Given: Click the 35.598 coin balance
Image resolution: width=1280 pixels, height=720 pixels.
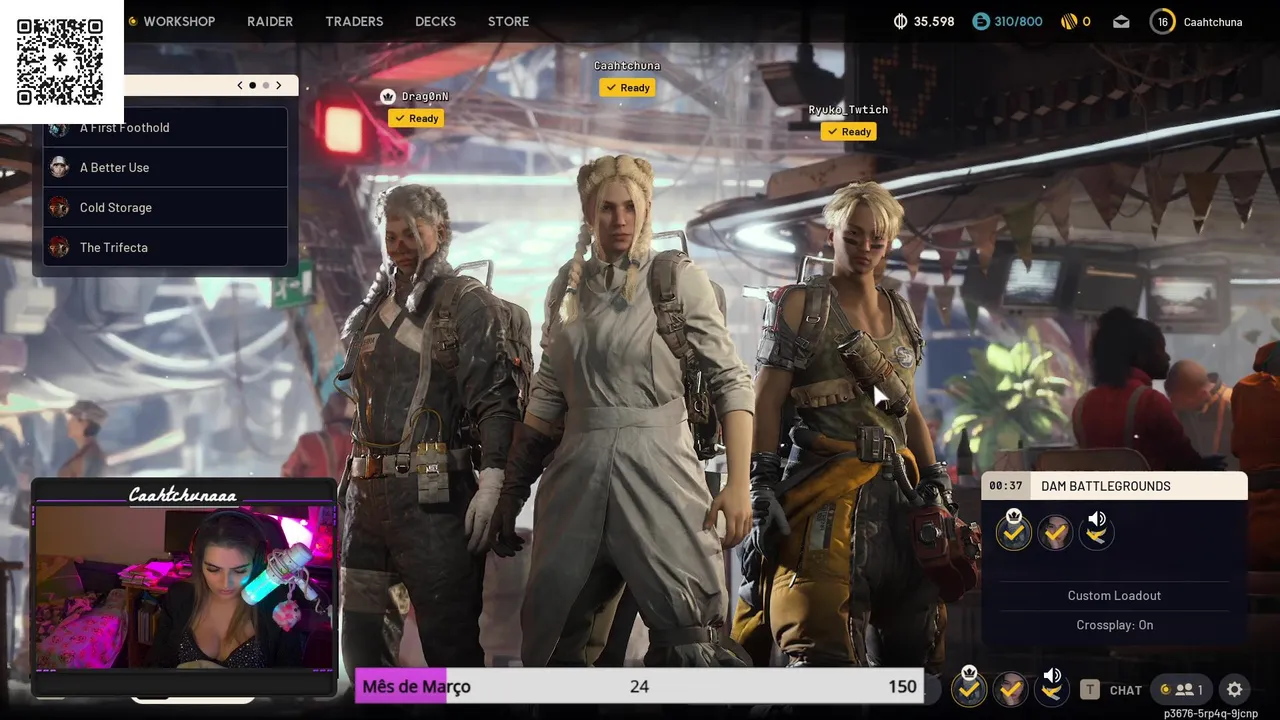Looking at the screenshot, I should (934, 21).
